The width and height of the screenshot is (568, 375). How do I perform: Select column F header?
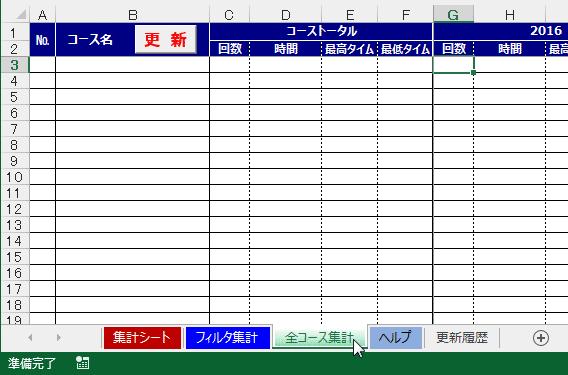point(405,15)
